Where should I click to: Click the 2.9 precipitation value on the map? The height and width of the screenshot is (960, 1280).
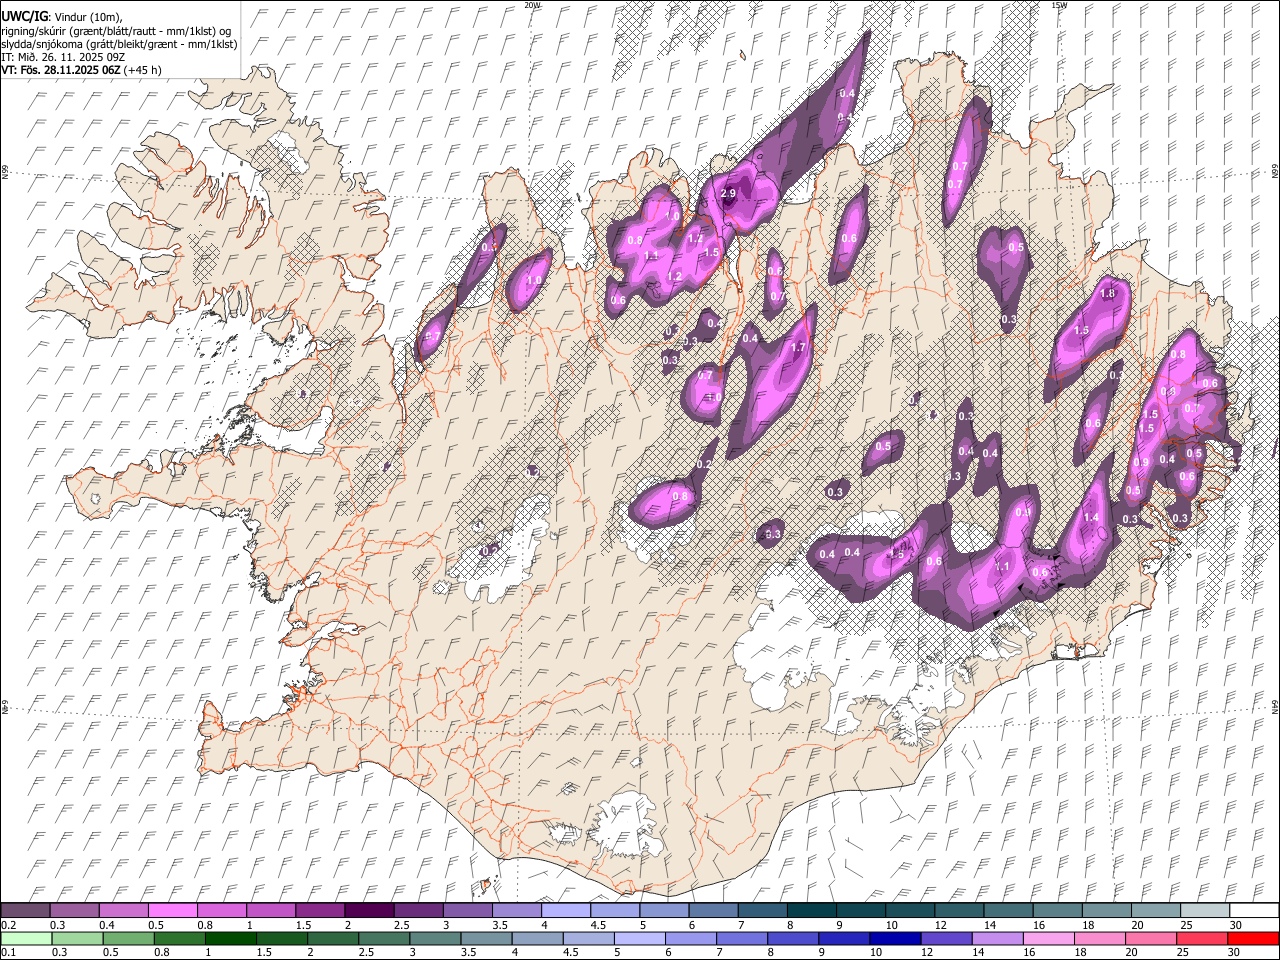(x=728, y=194)
